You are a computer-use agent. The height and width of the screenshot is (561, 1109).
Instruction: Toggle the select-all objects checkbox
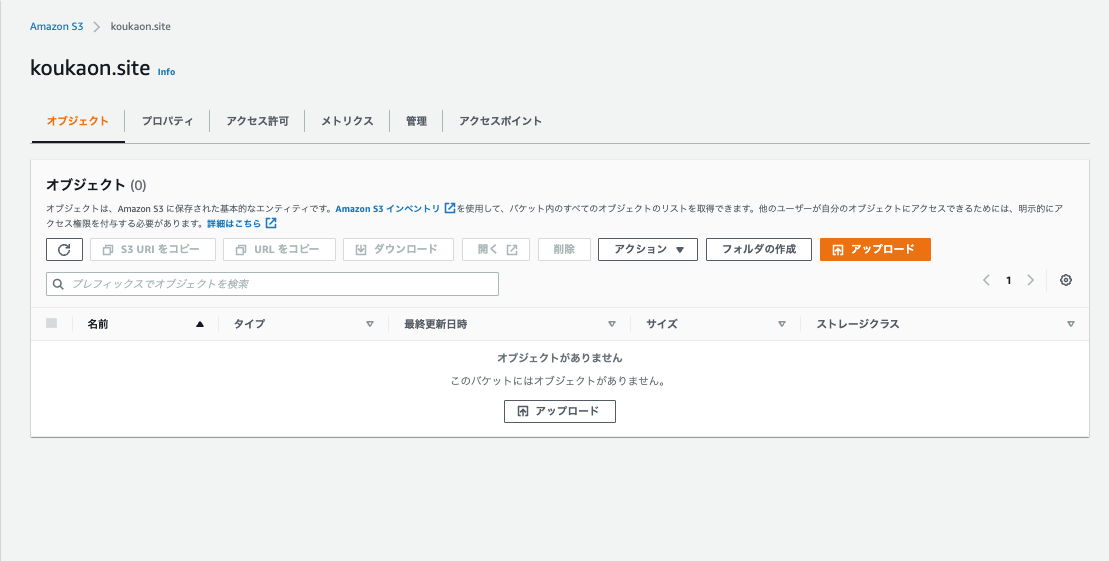click(52, 323)
